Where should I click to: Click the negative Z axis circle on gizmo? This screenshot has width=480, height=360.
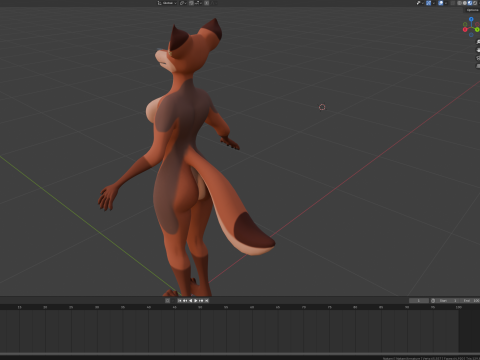[x=471, y=35]
